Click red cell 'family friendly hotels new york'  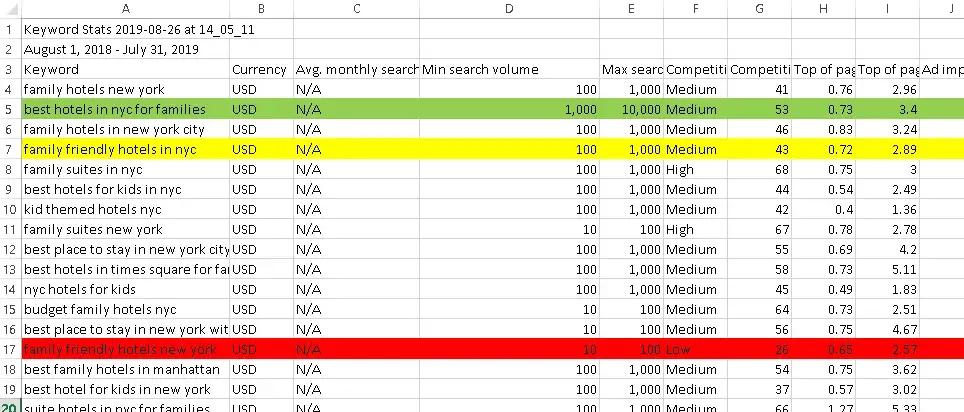coord(125,349)
